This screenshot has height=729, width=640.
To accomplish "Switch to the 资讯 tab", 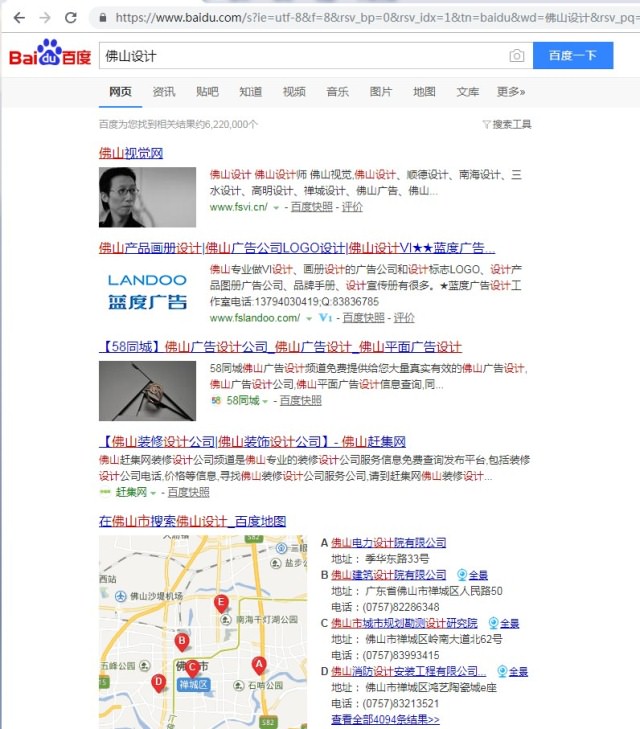I will pos(164,92).
